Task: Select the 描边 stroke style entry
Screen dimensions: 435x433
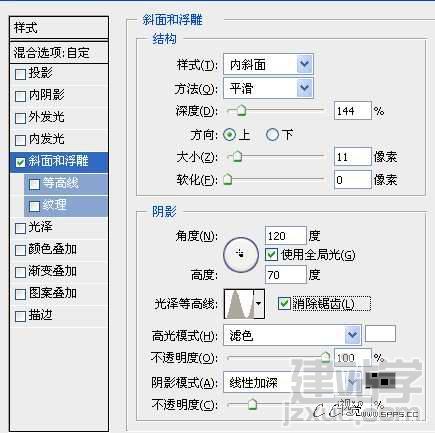Action: click(59, 315)
